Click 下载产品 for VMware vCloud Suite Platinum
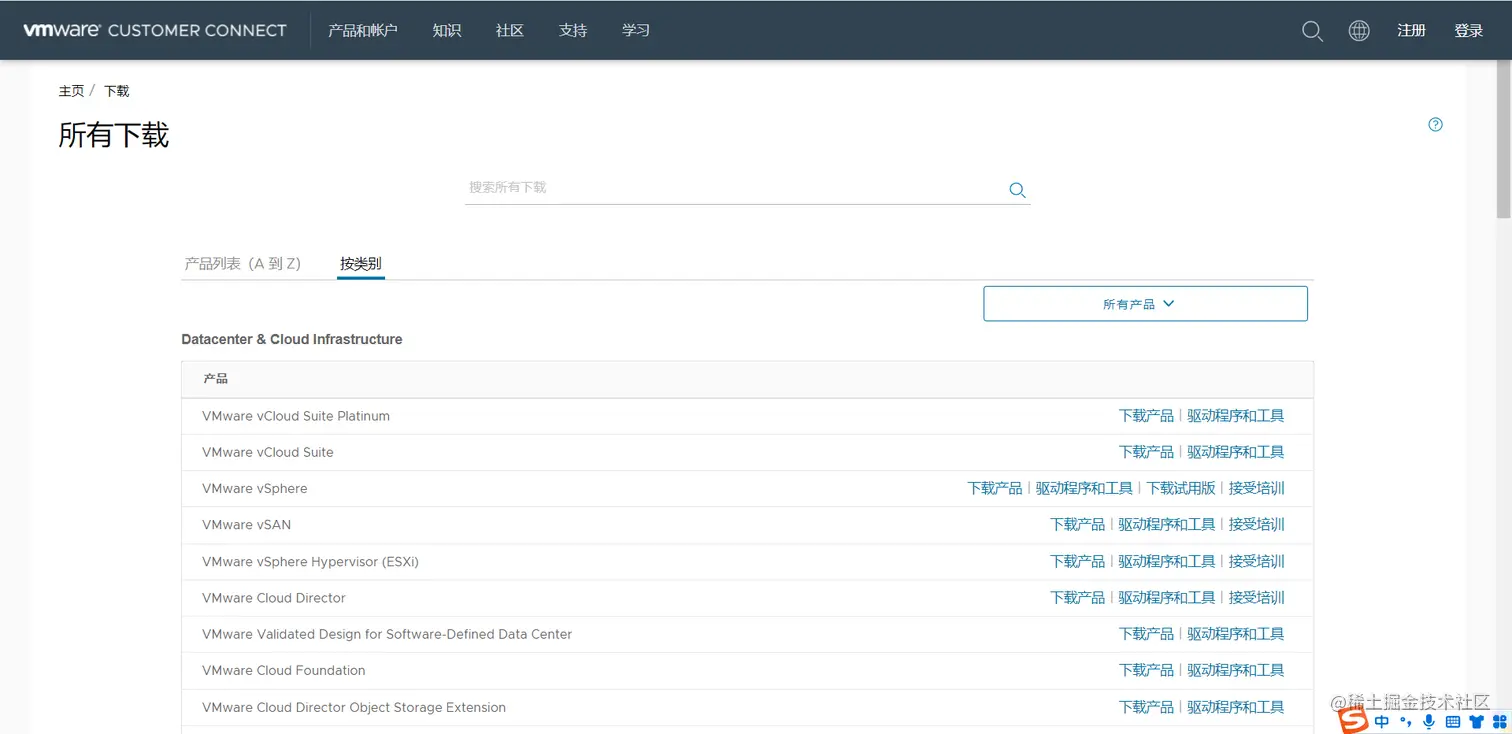This screenshot has height=734, width=1512. point(1146,416)
